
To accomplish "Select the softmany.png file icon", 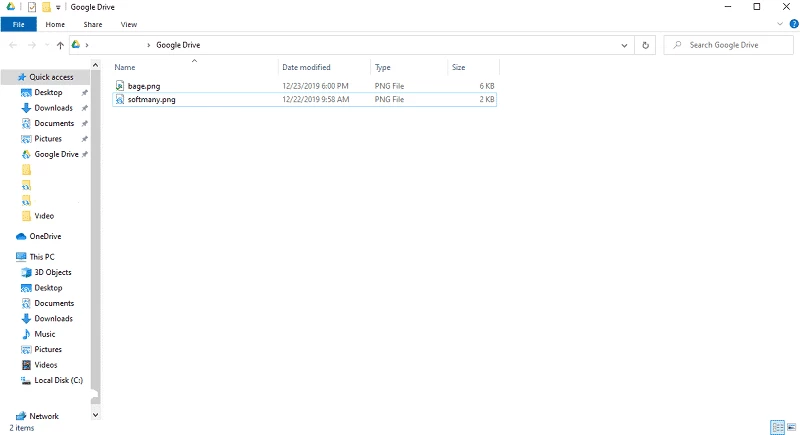I will pyautogui.click(x=120, y=100).
